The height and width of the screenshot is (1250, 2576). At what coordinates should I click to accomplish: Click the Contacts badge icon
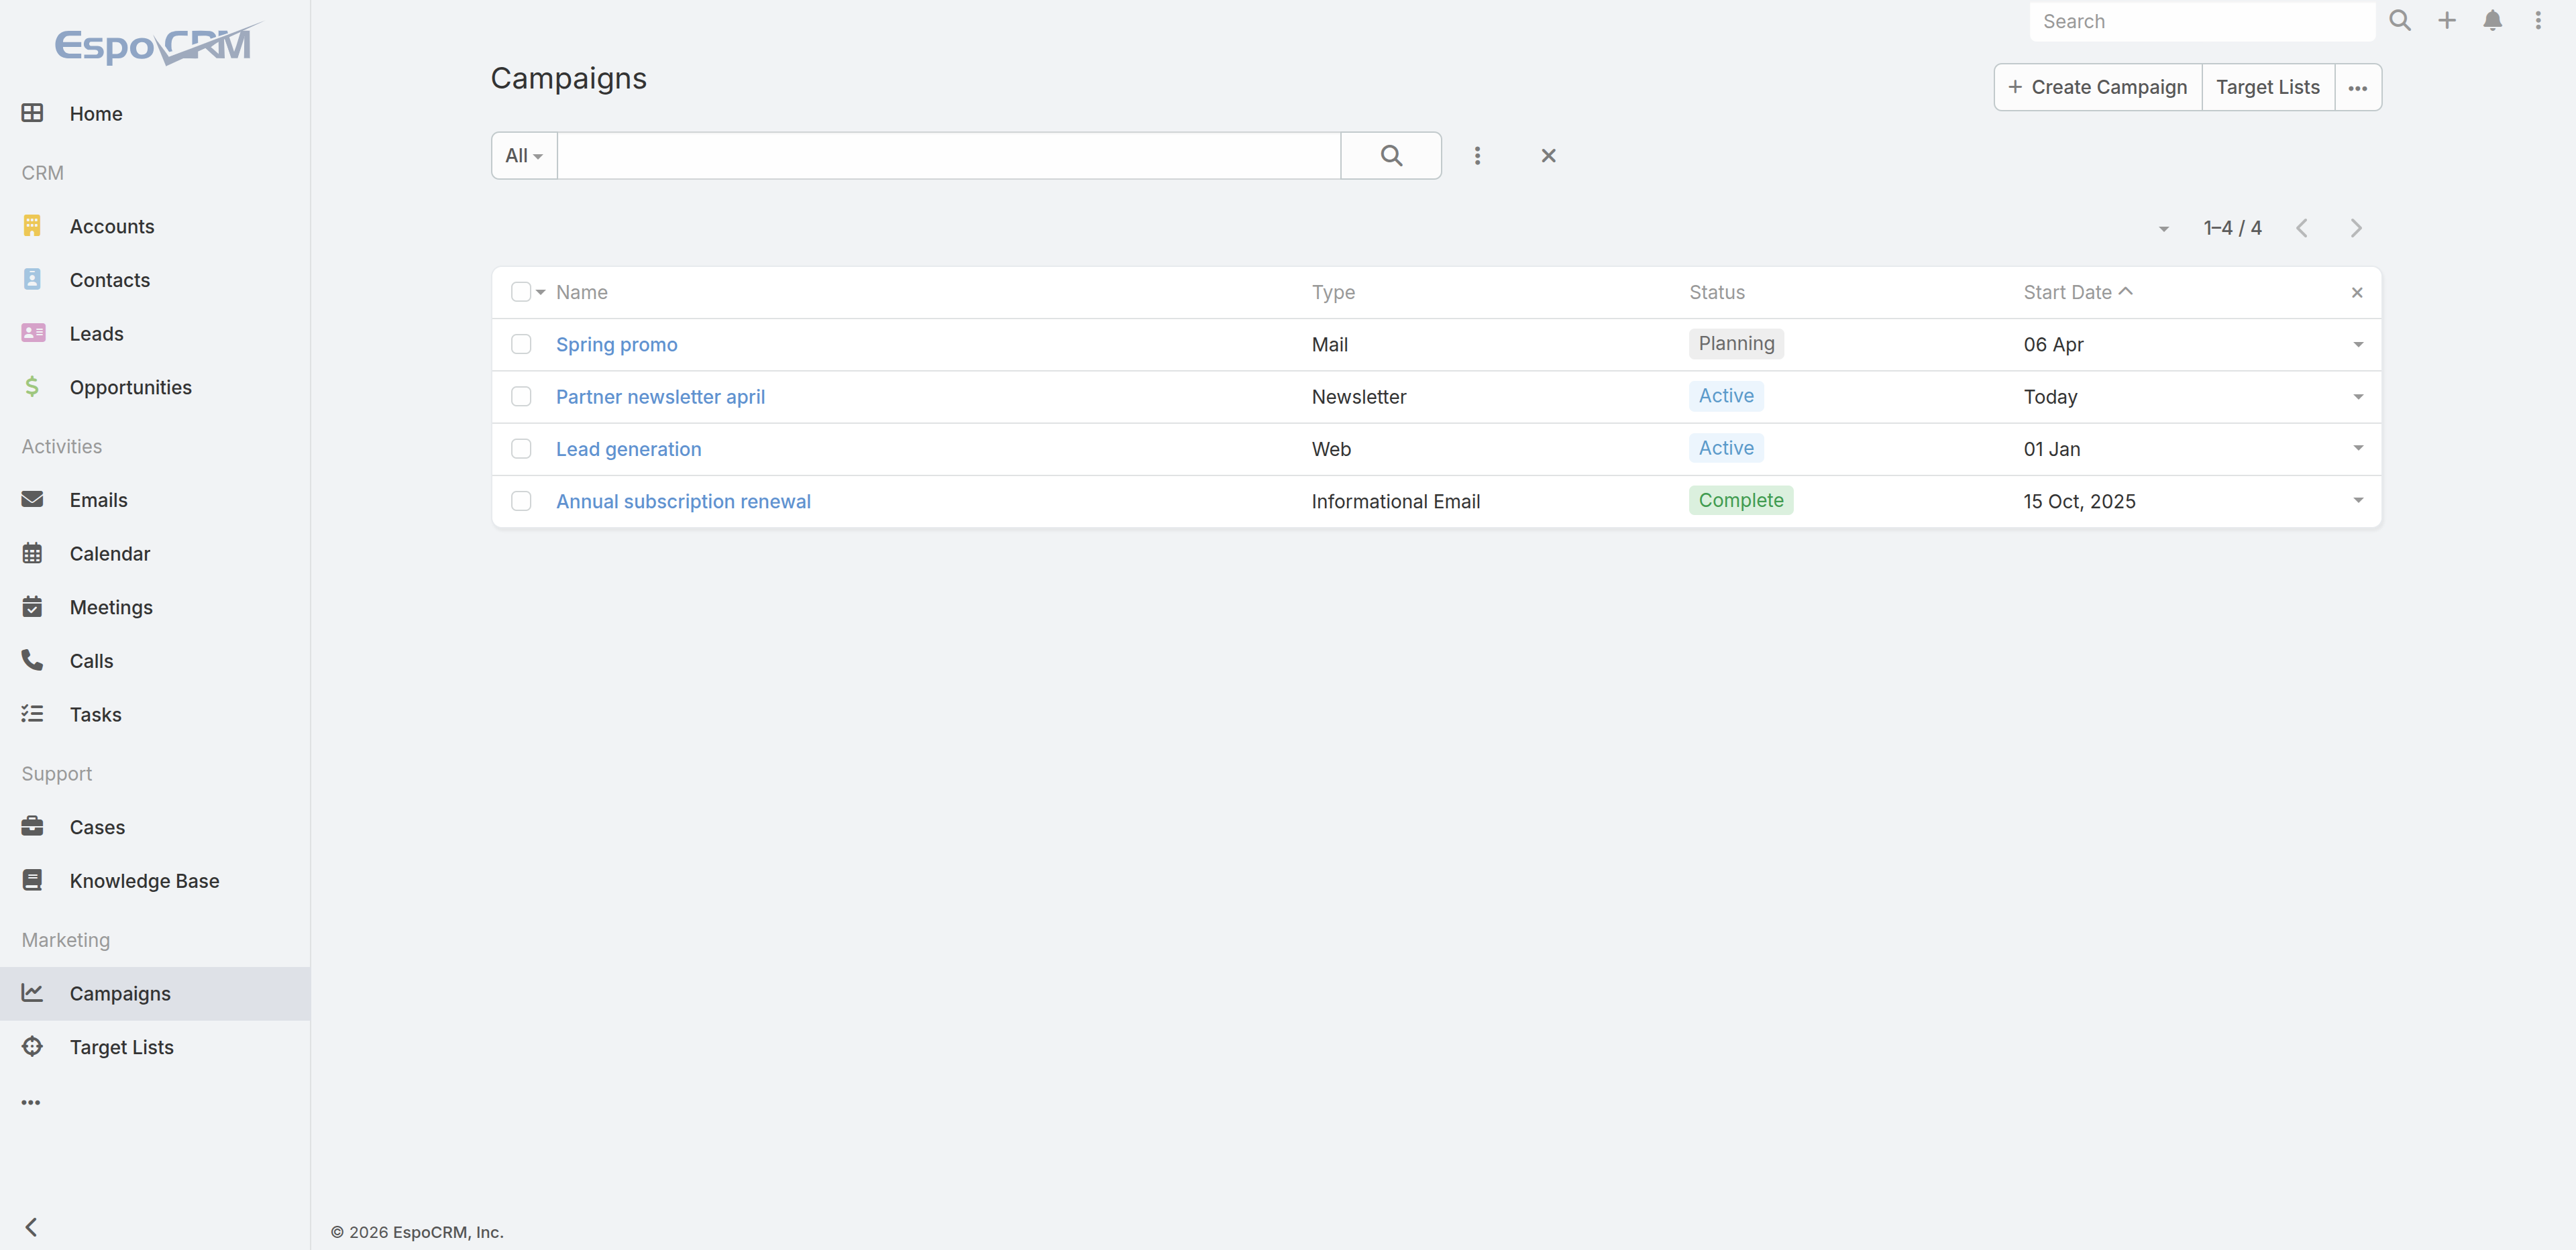32,279
